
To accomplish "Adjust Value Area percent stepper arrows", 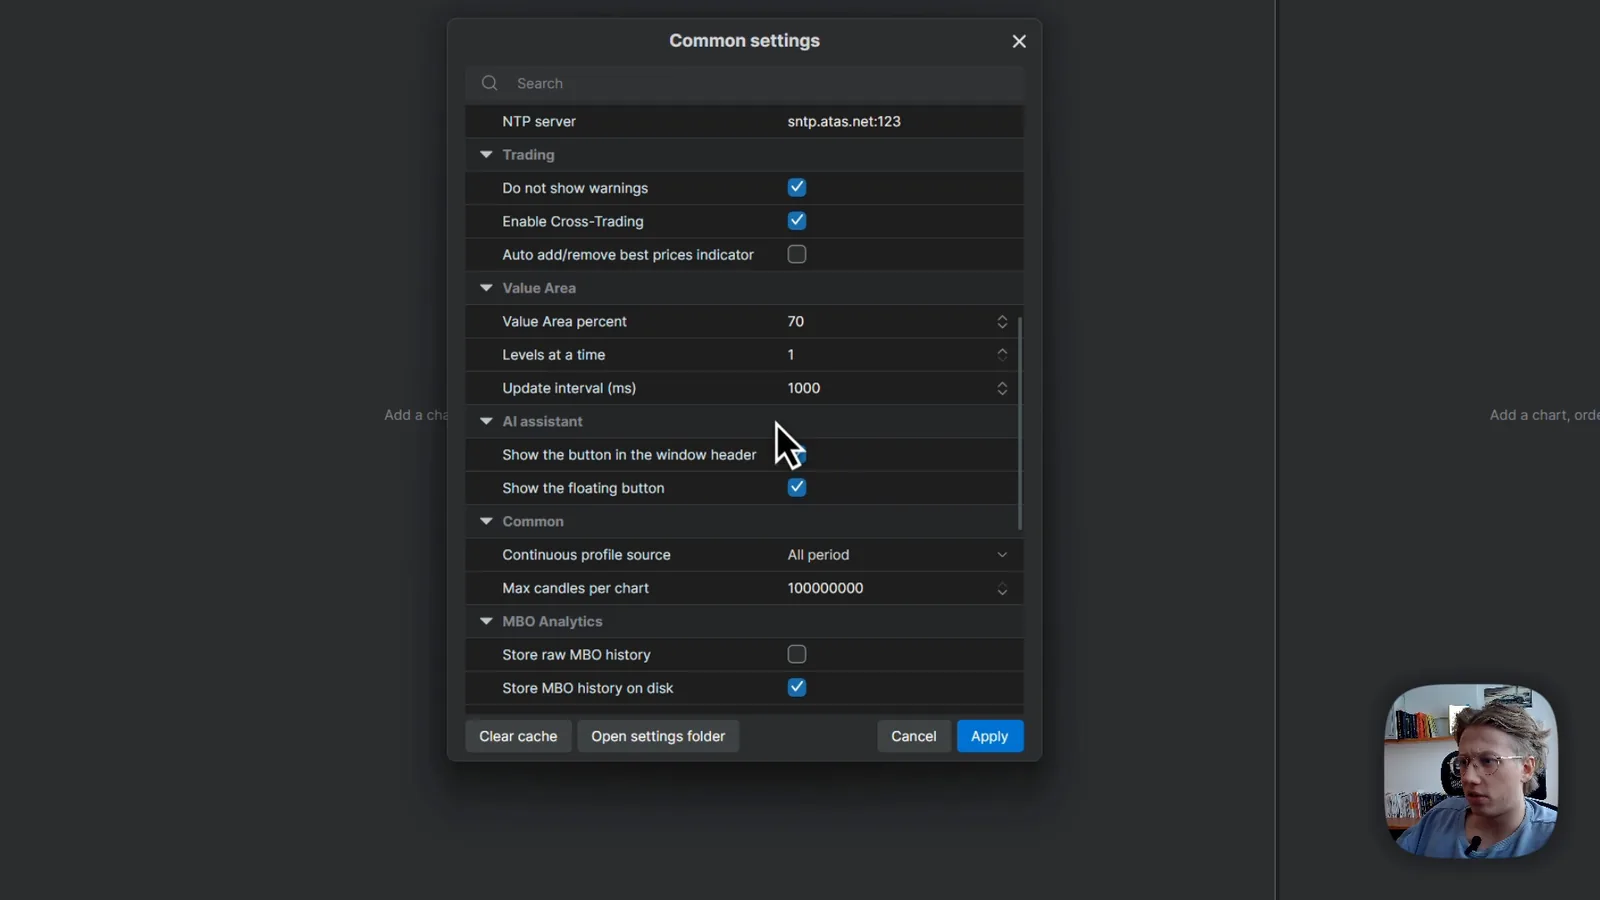I will pos(1002,321).
